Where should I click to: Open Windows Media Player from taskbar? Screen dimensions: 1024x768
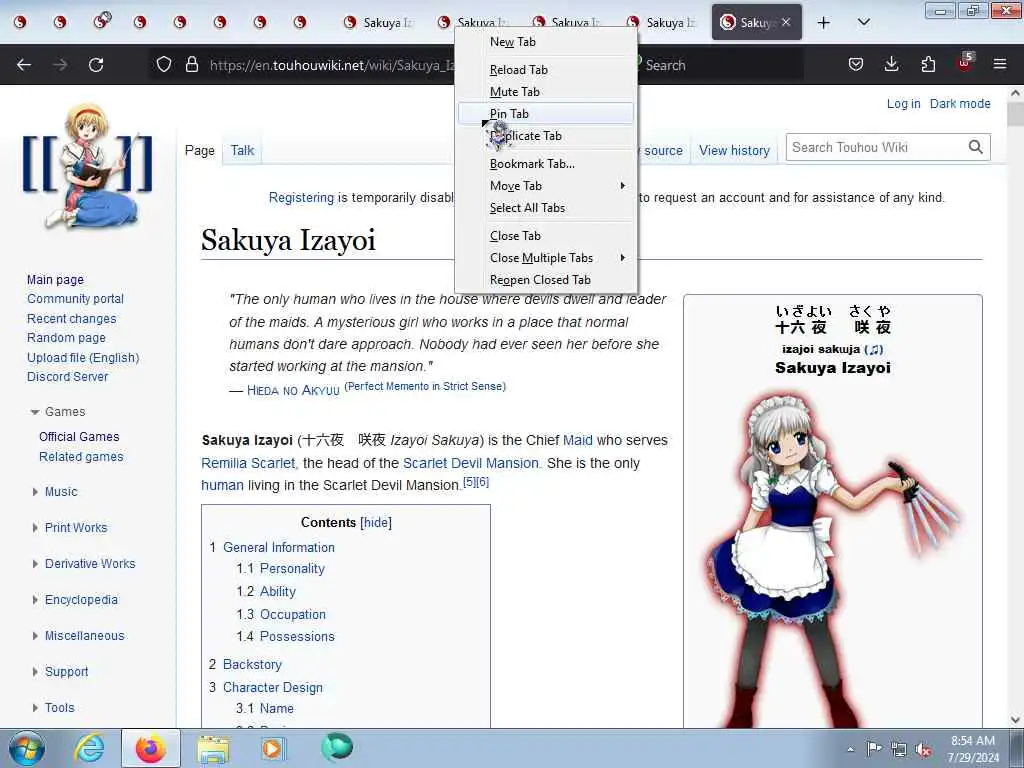(x=272, y=748)
